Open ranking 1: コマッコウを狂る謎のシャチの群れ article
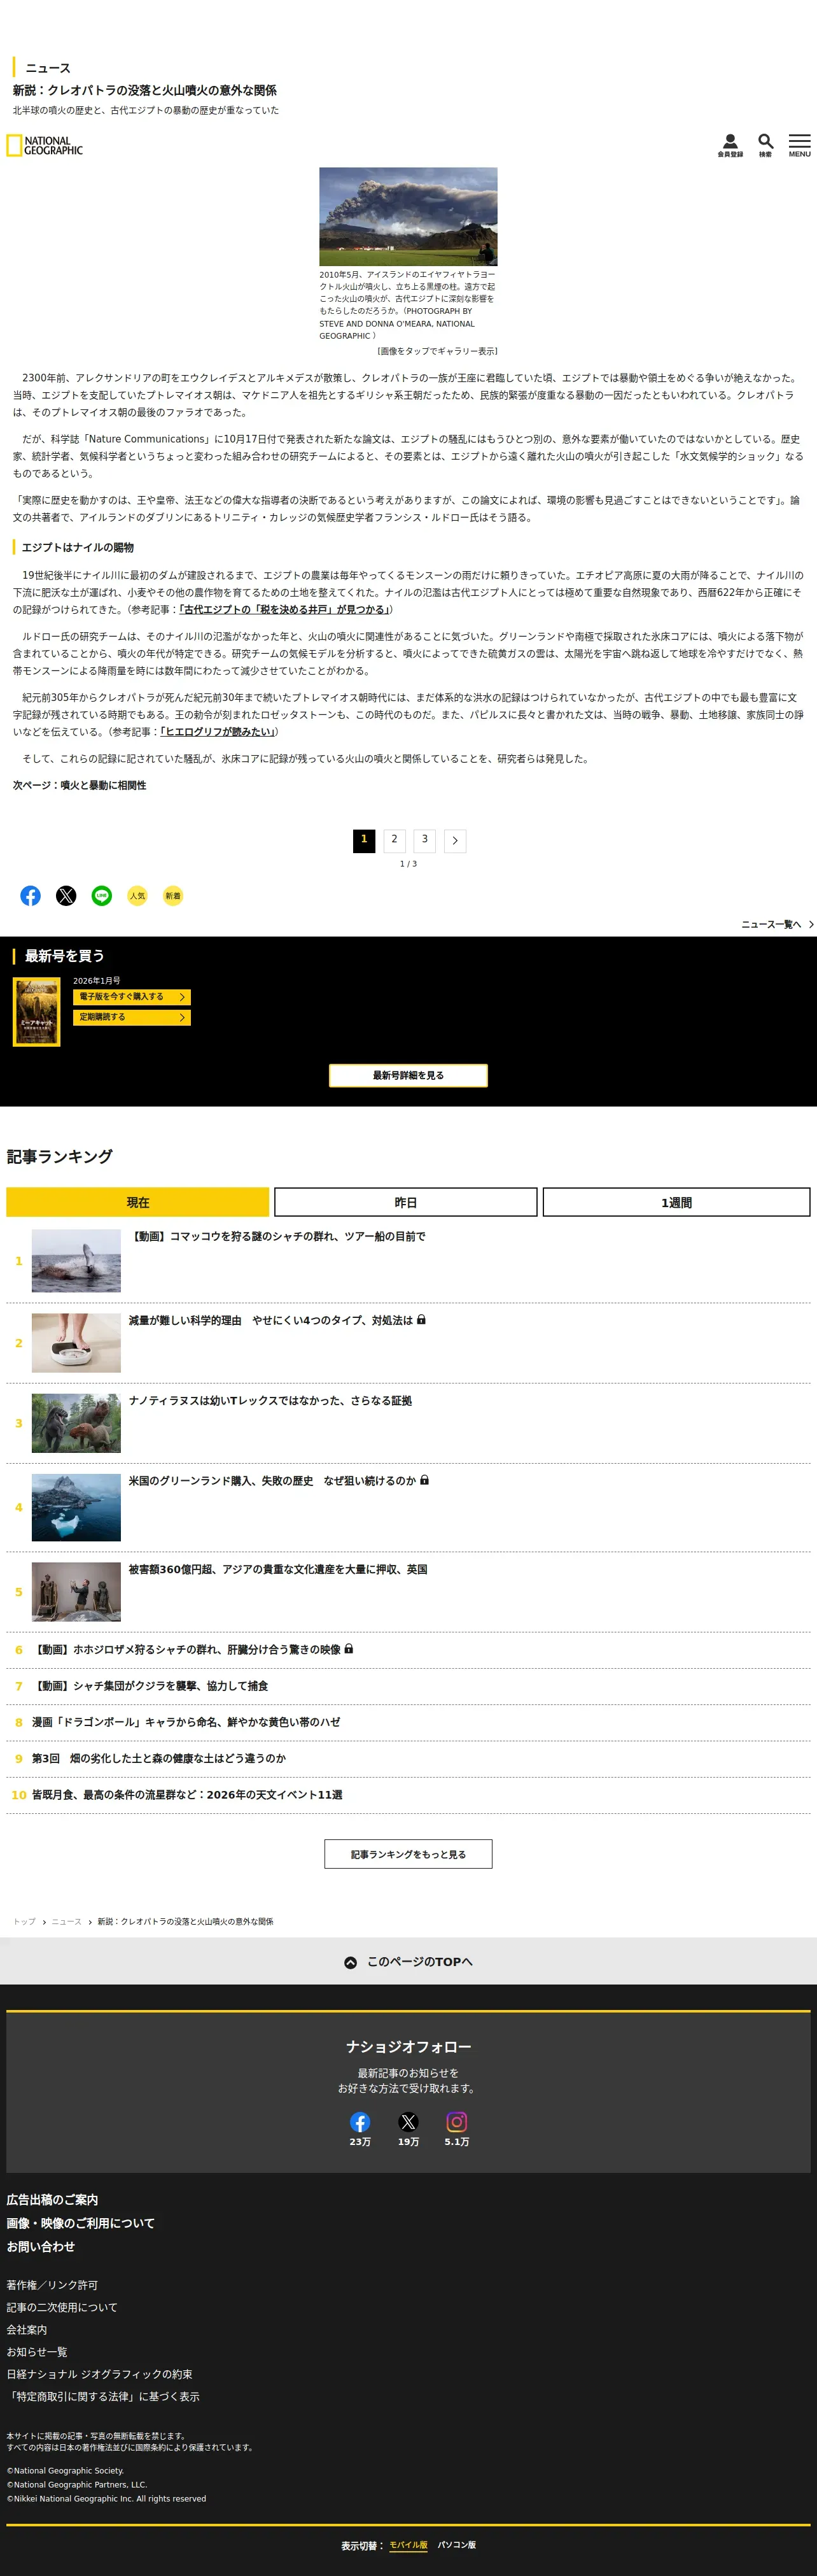The width and height of the screenshot is (817, 2576). [277, 1237]
